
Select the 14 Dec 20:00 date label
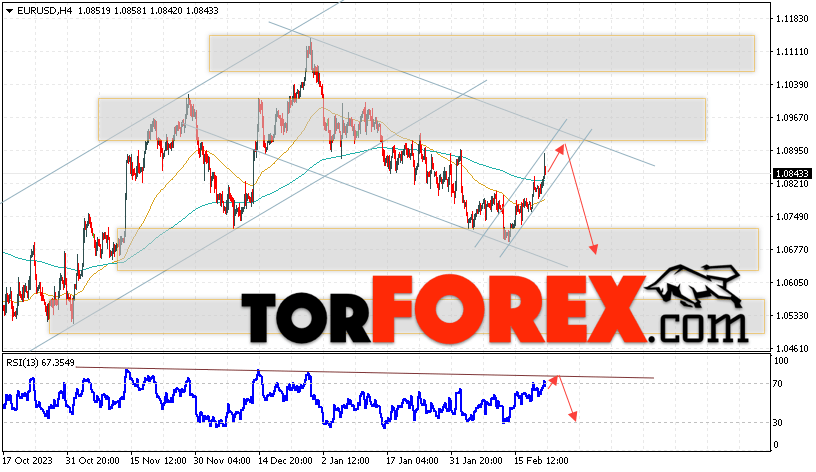[285, 461]
